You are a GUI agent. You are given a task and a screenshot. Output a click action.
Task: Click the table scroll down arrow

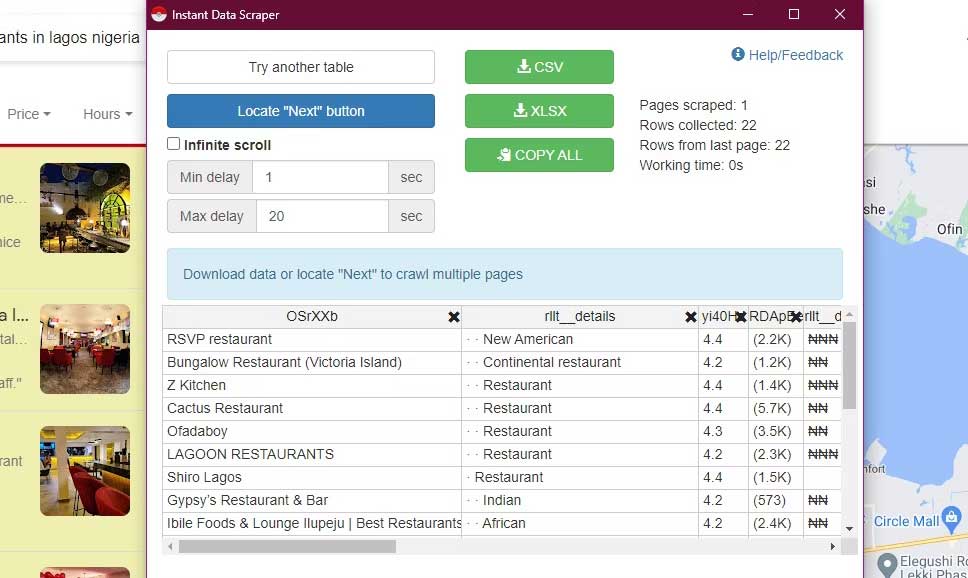[x=849, y=529]
